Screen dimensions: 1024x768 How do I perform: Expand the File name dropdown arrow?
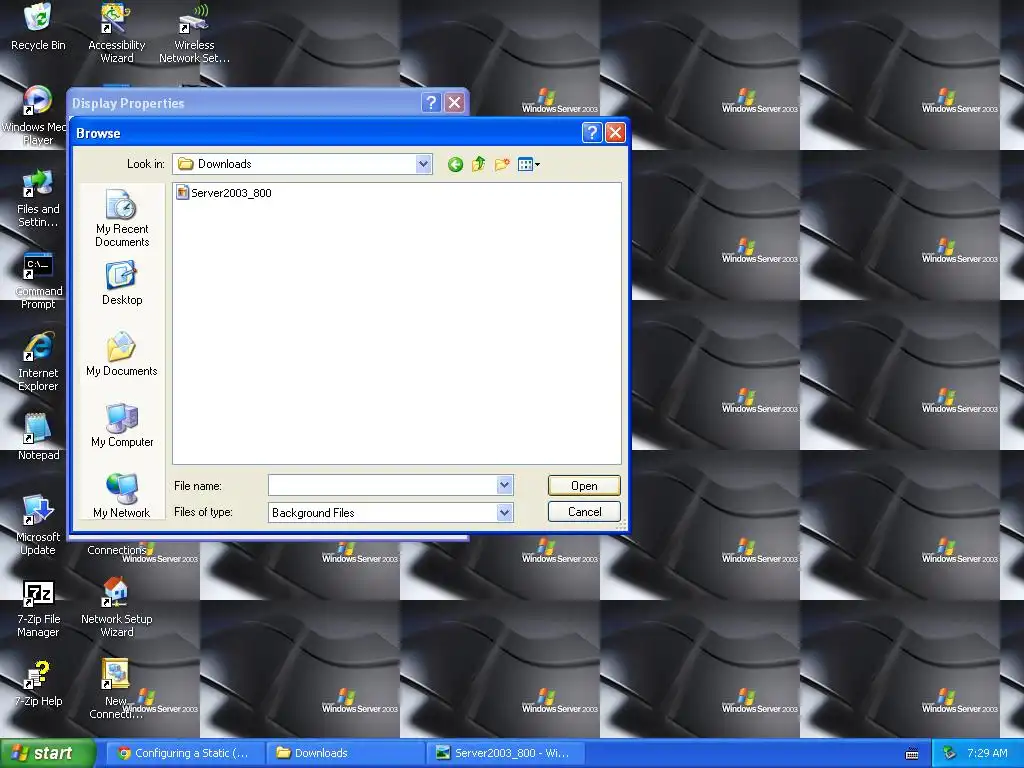pyautogui.click(x=504, y=485)
